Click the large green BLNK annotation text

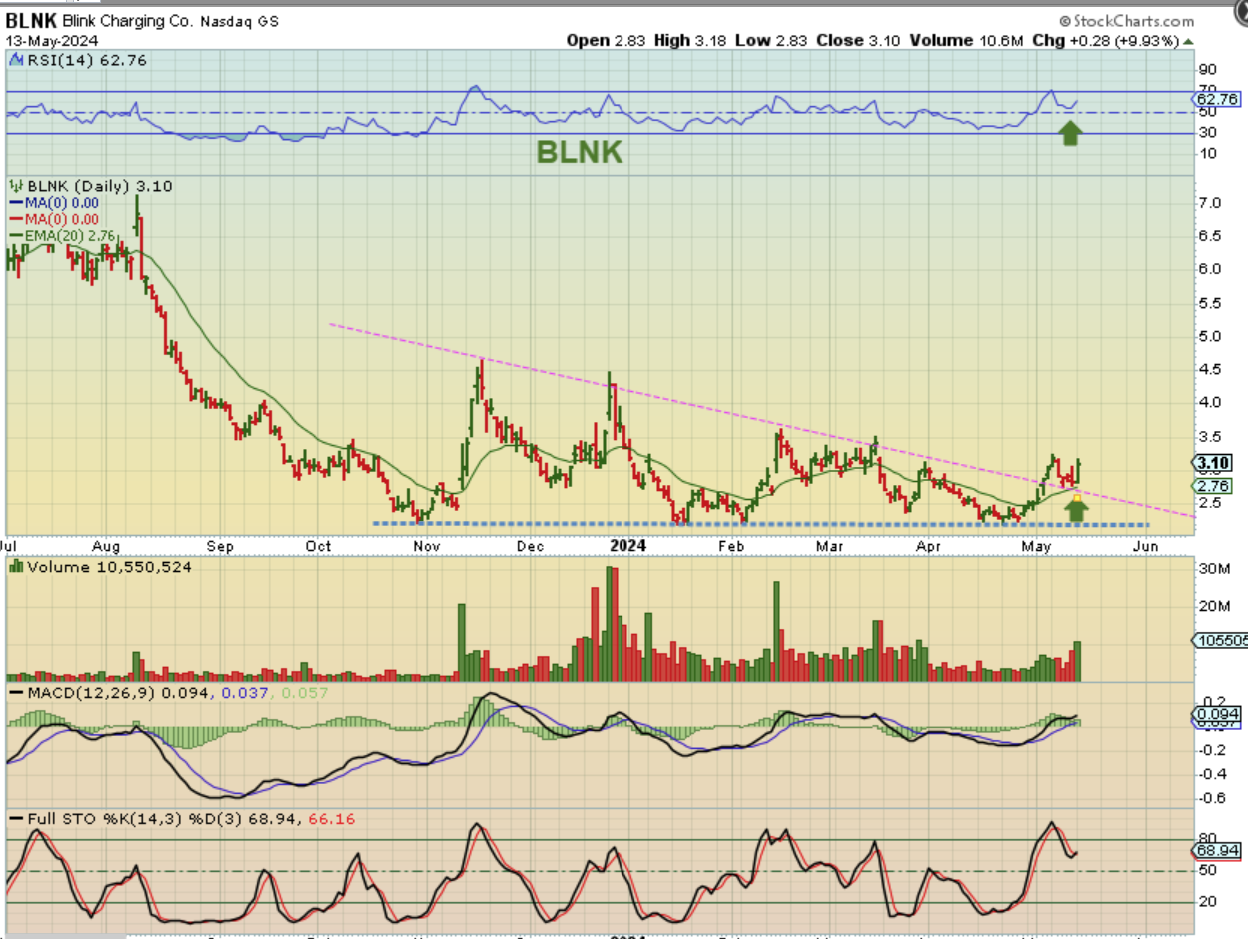pyautogui.click(x=580, y=152)
